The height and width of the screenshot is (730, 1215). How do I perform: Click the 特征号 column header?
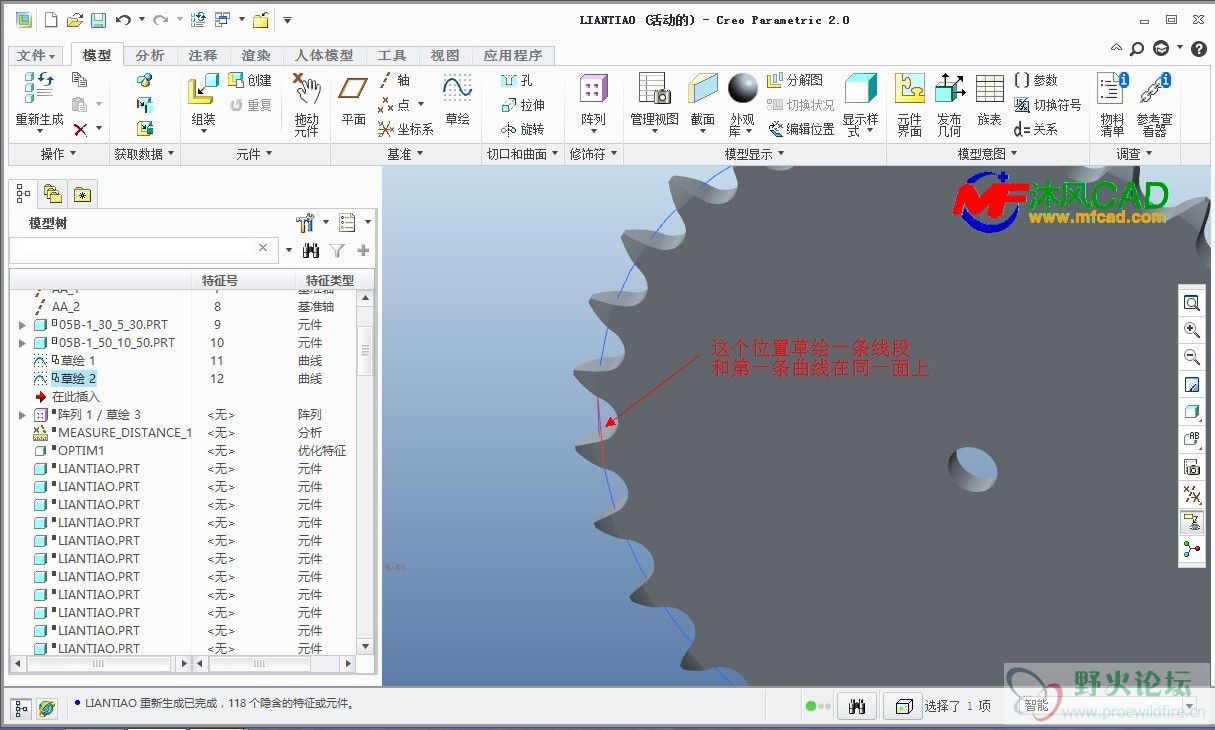pos(220,280)
